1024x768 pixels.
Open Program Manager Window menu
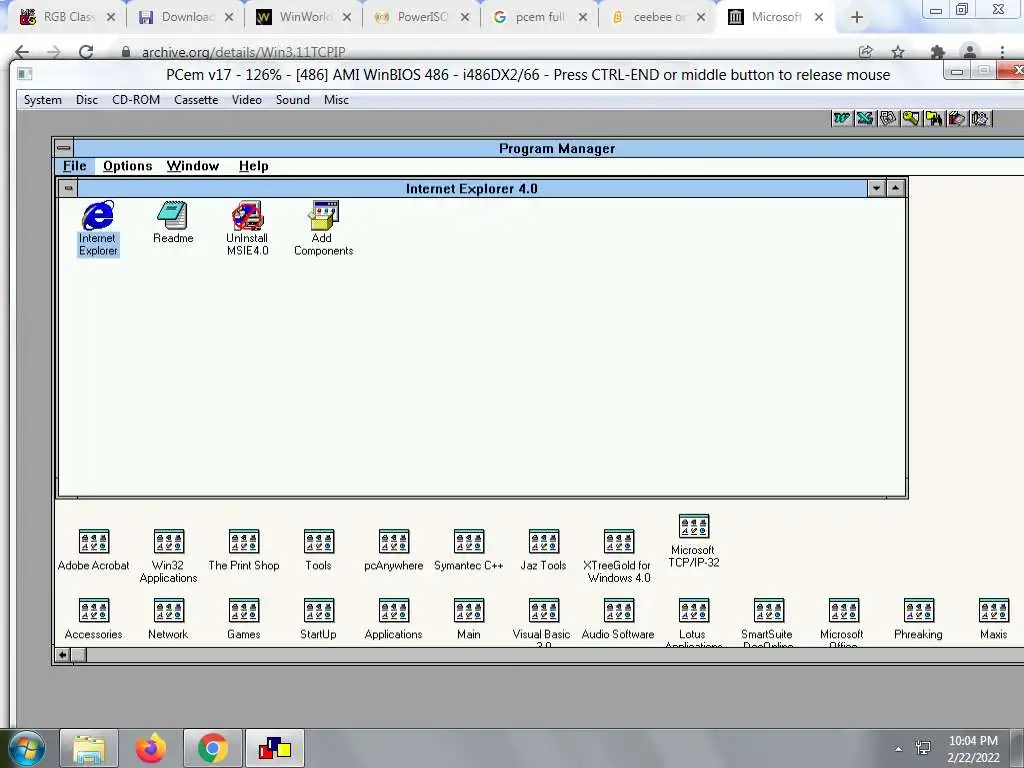pyautogui.click(x=193, y=166)
